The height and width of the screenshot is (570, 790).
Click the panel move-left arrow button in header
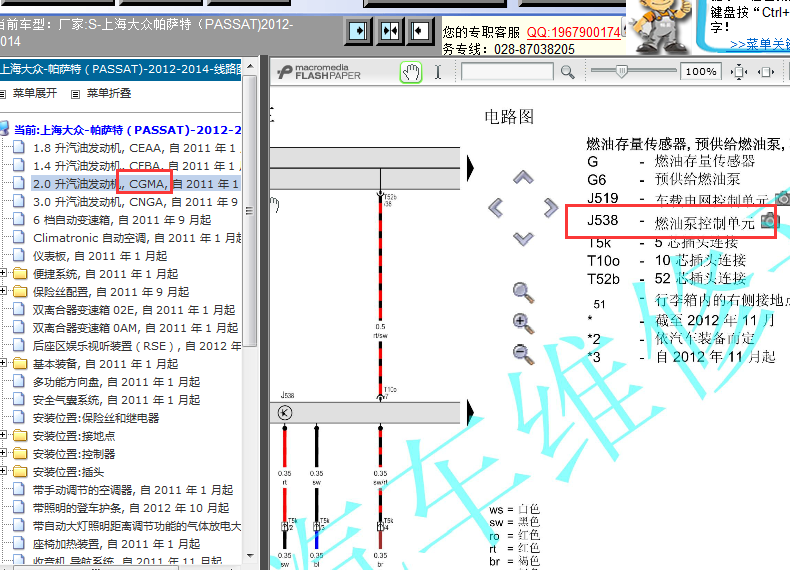point(420,31)
